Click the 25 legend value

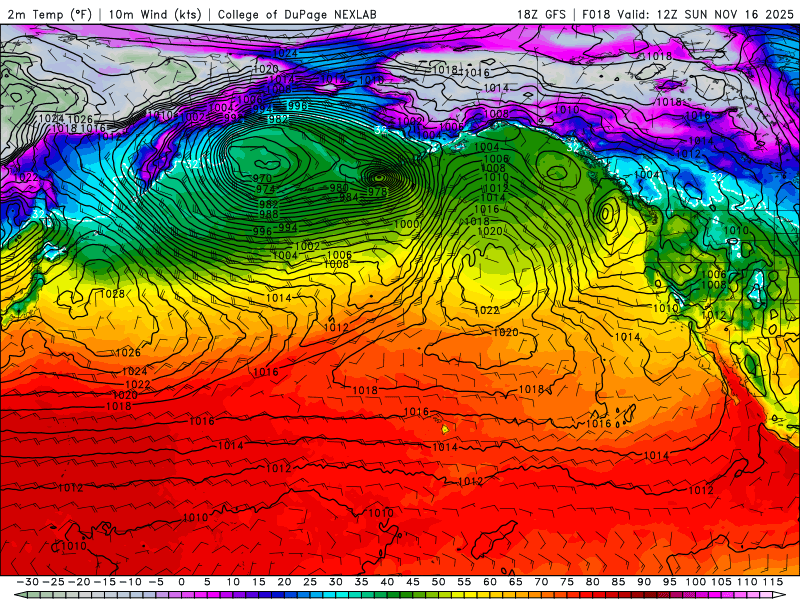[310, 582]
